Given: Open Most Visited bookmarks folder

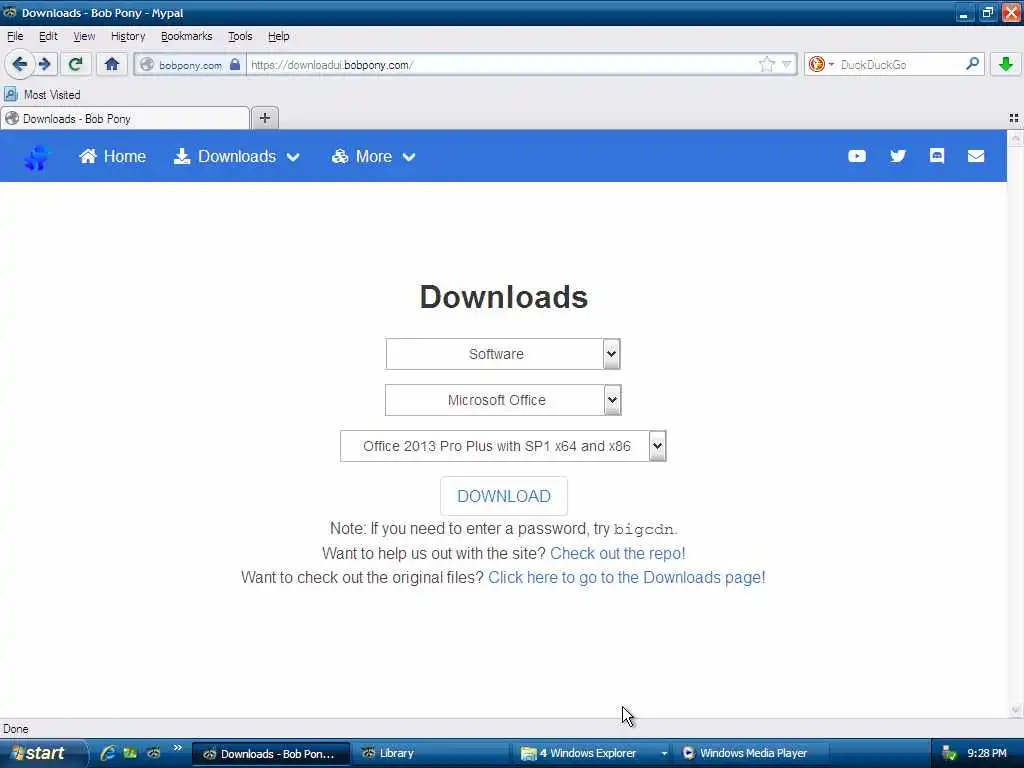Looking at the screenshot, I should click(x=42, y=95).
